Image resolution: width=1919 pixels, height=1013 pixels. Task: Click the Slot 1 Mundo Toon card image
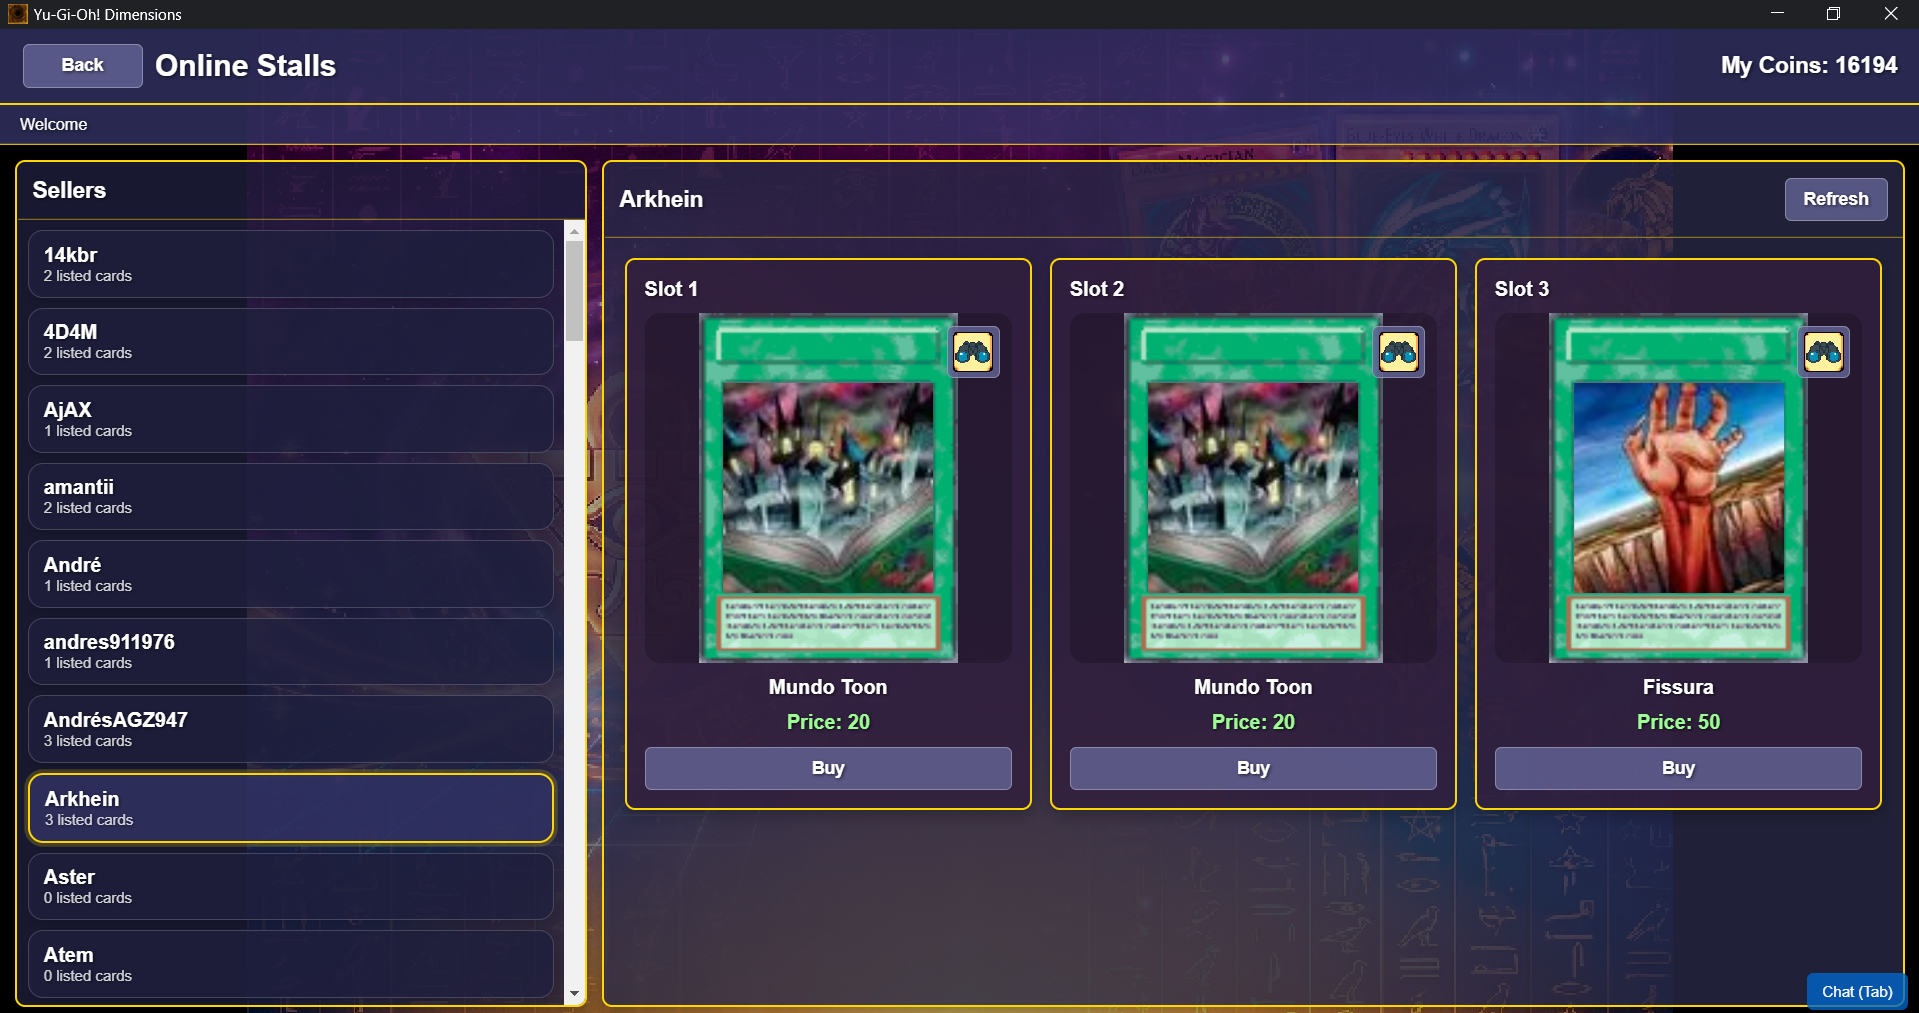(x=828, y=488)
